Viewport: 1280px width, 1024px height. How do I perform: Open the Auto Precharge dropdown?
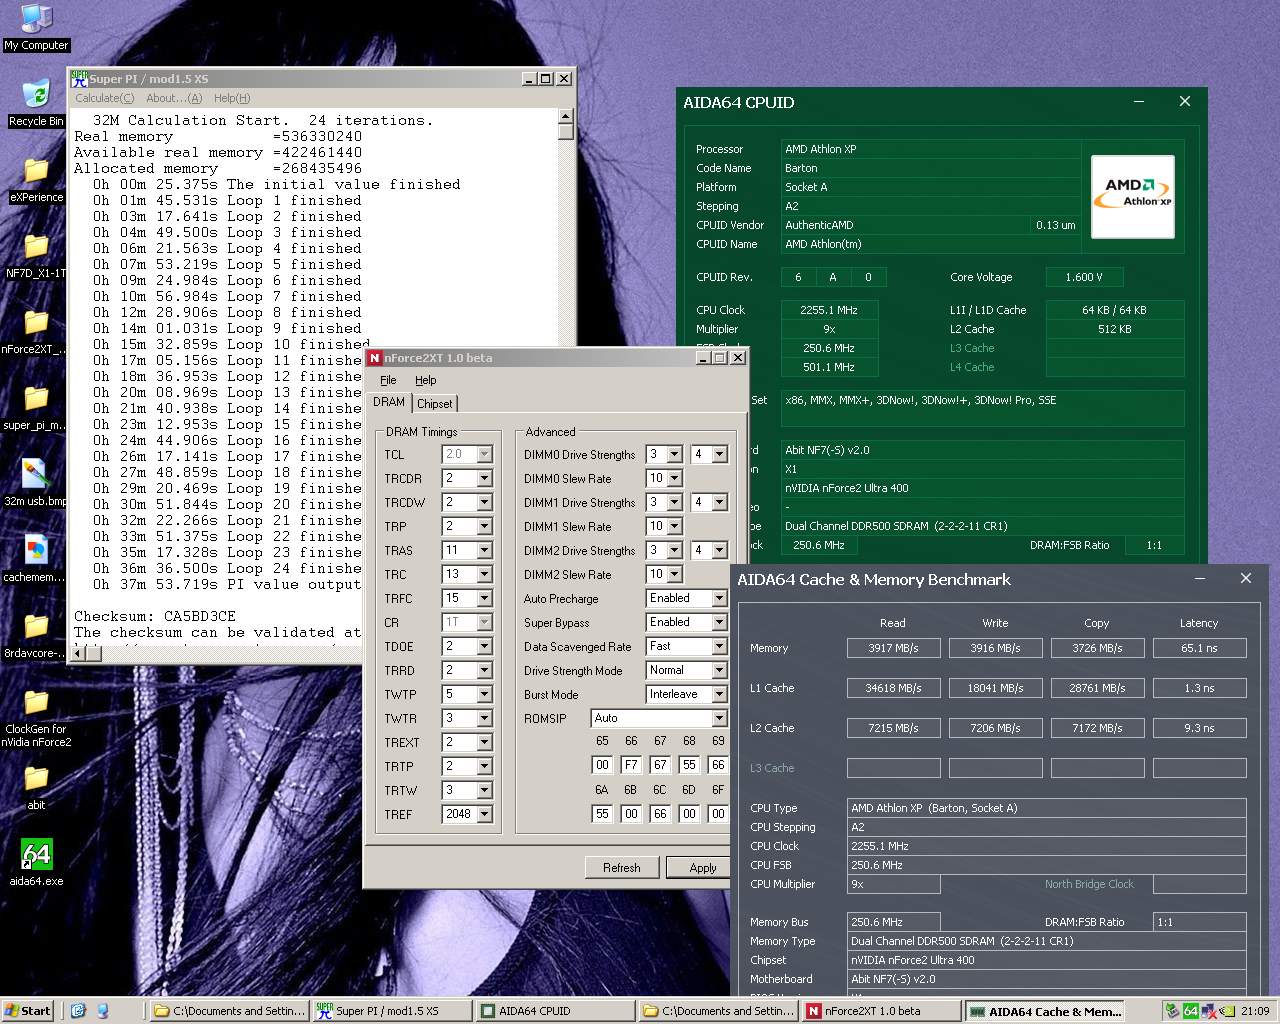[718, 598]
